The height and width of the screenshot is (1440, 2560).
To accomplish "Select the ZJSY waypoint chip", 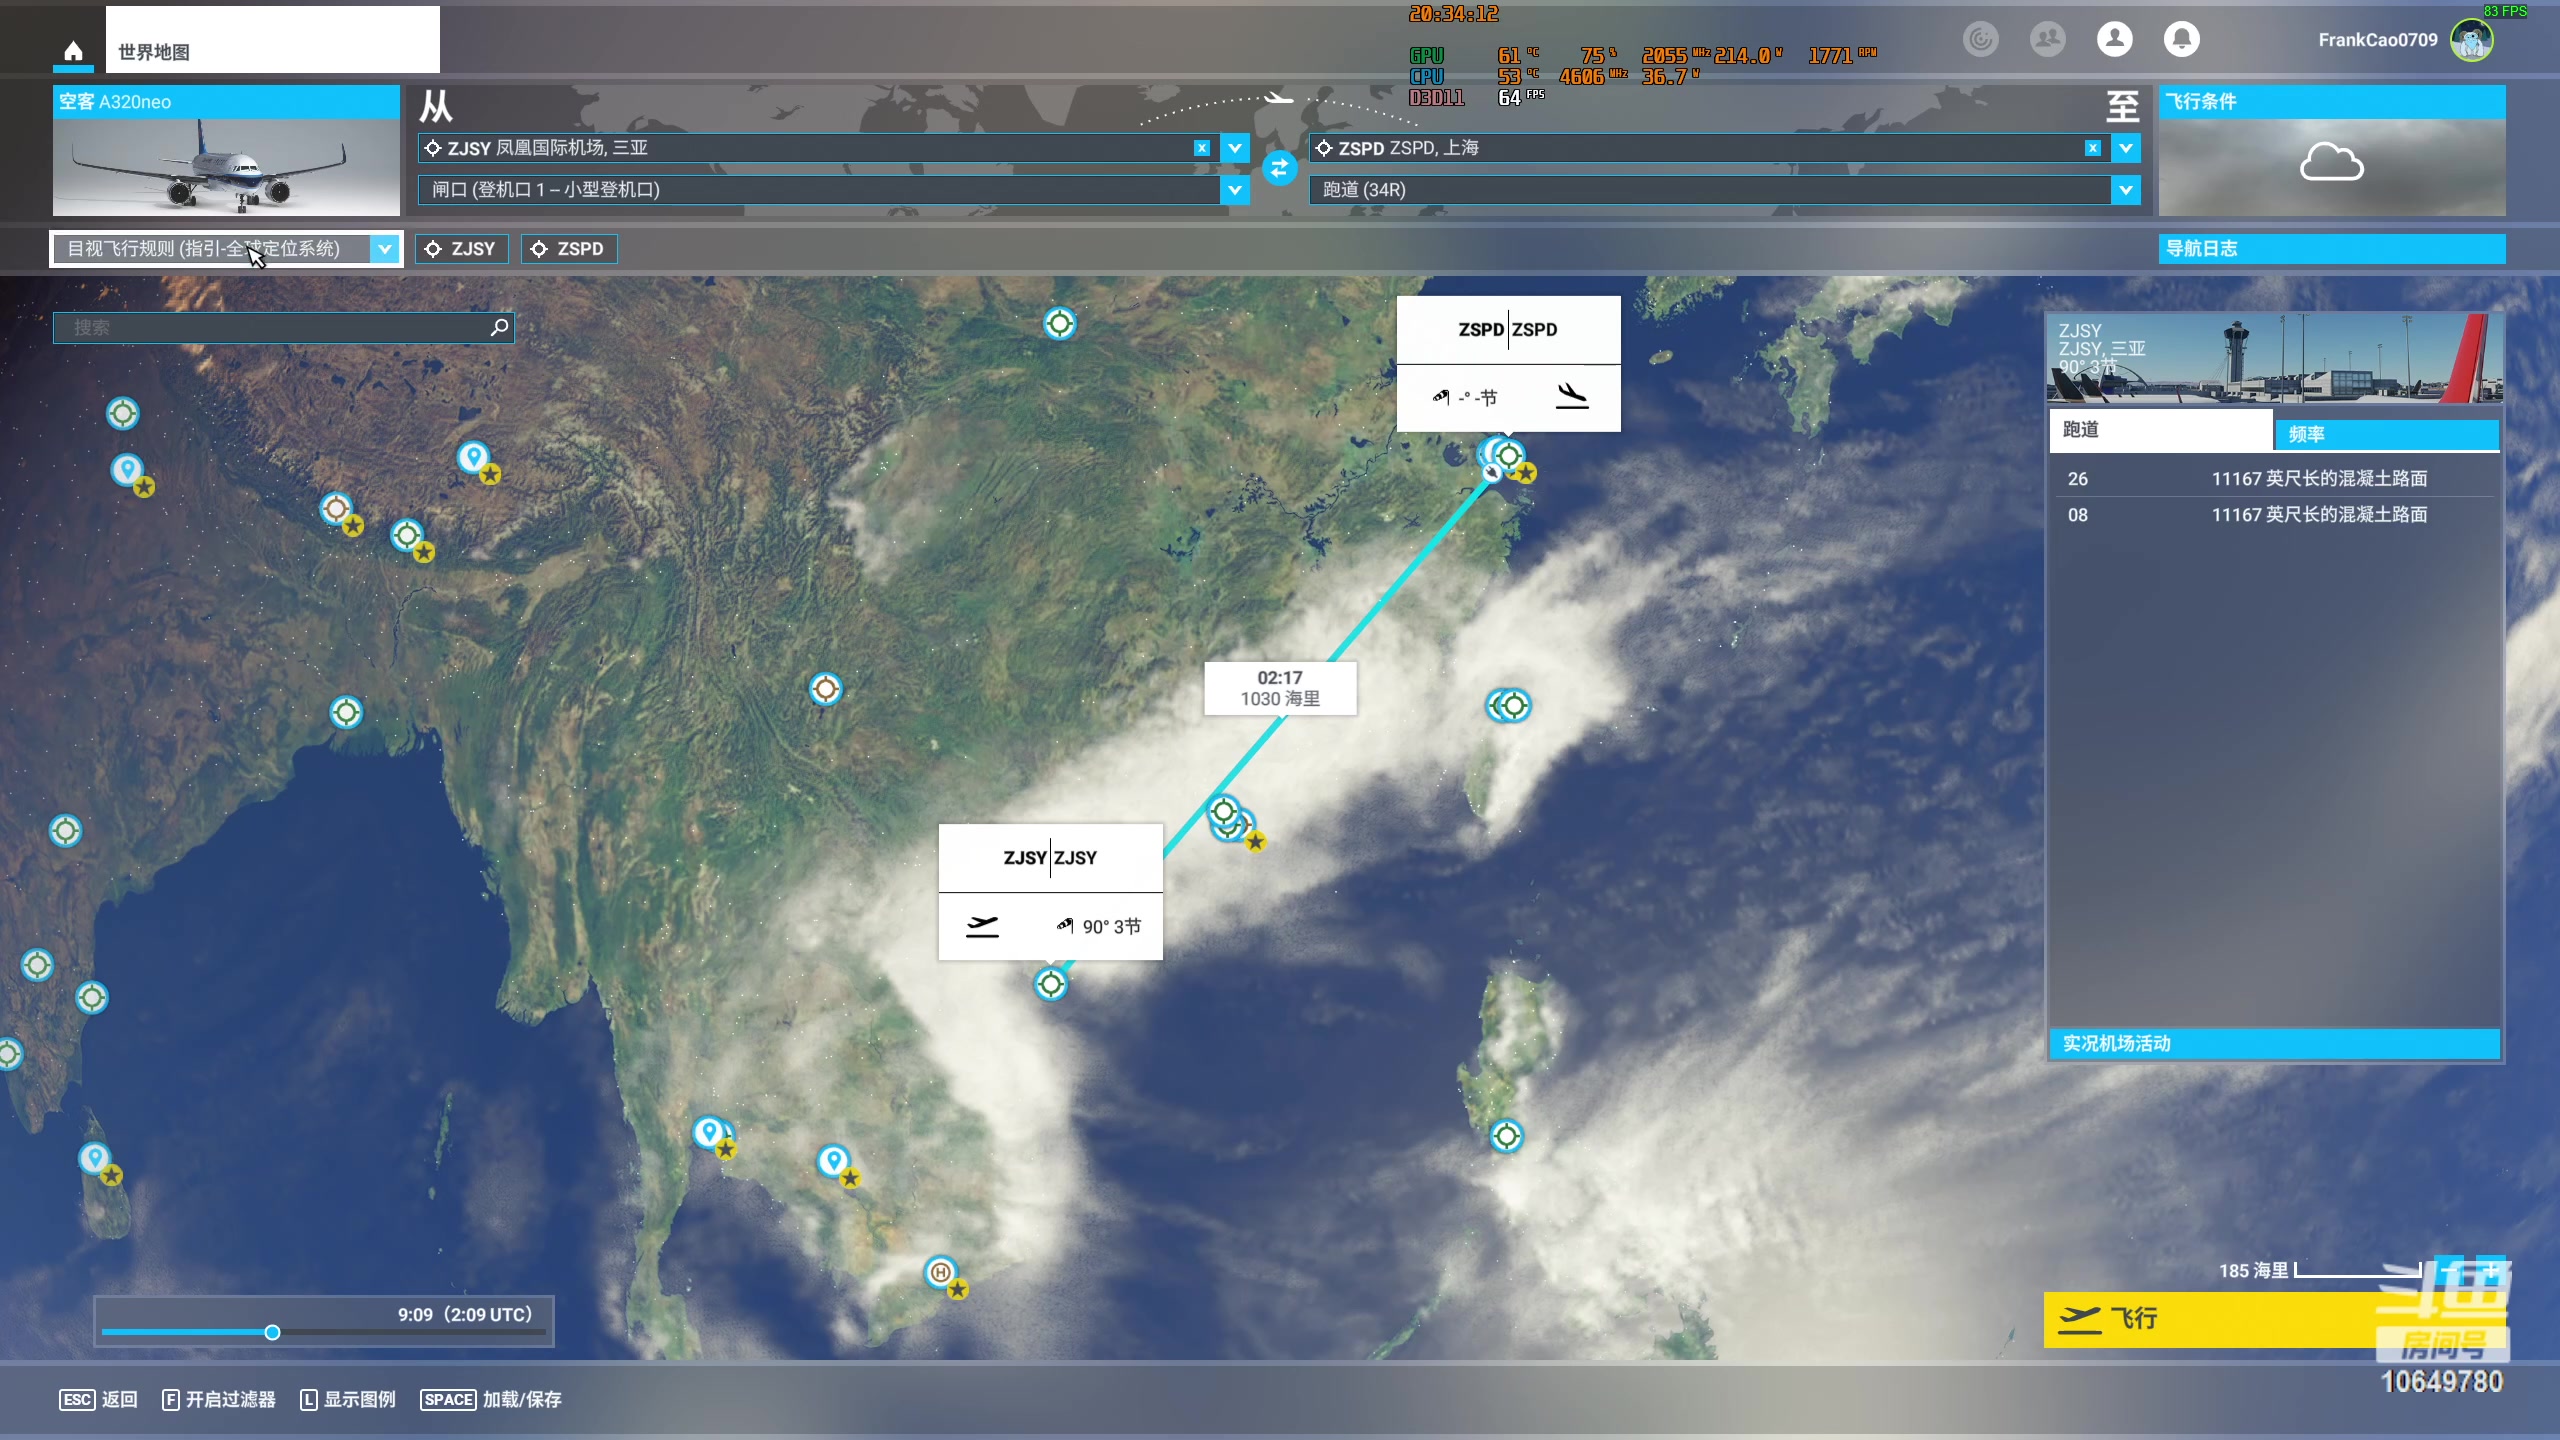I will pos(461,249).
